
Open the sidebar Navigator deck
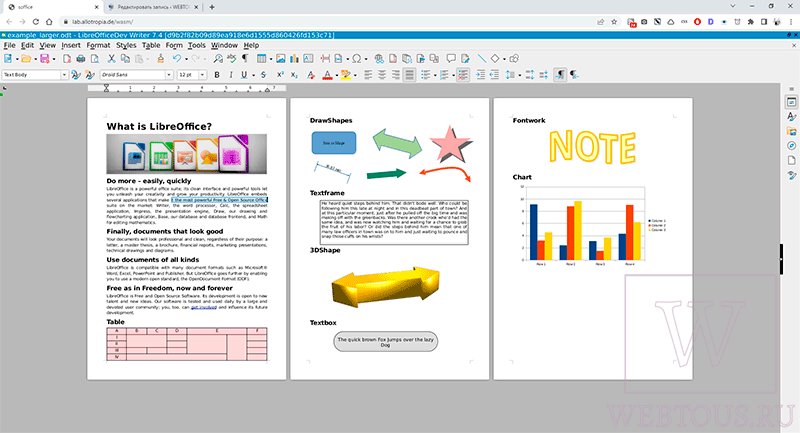(791, 146)
